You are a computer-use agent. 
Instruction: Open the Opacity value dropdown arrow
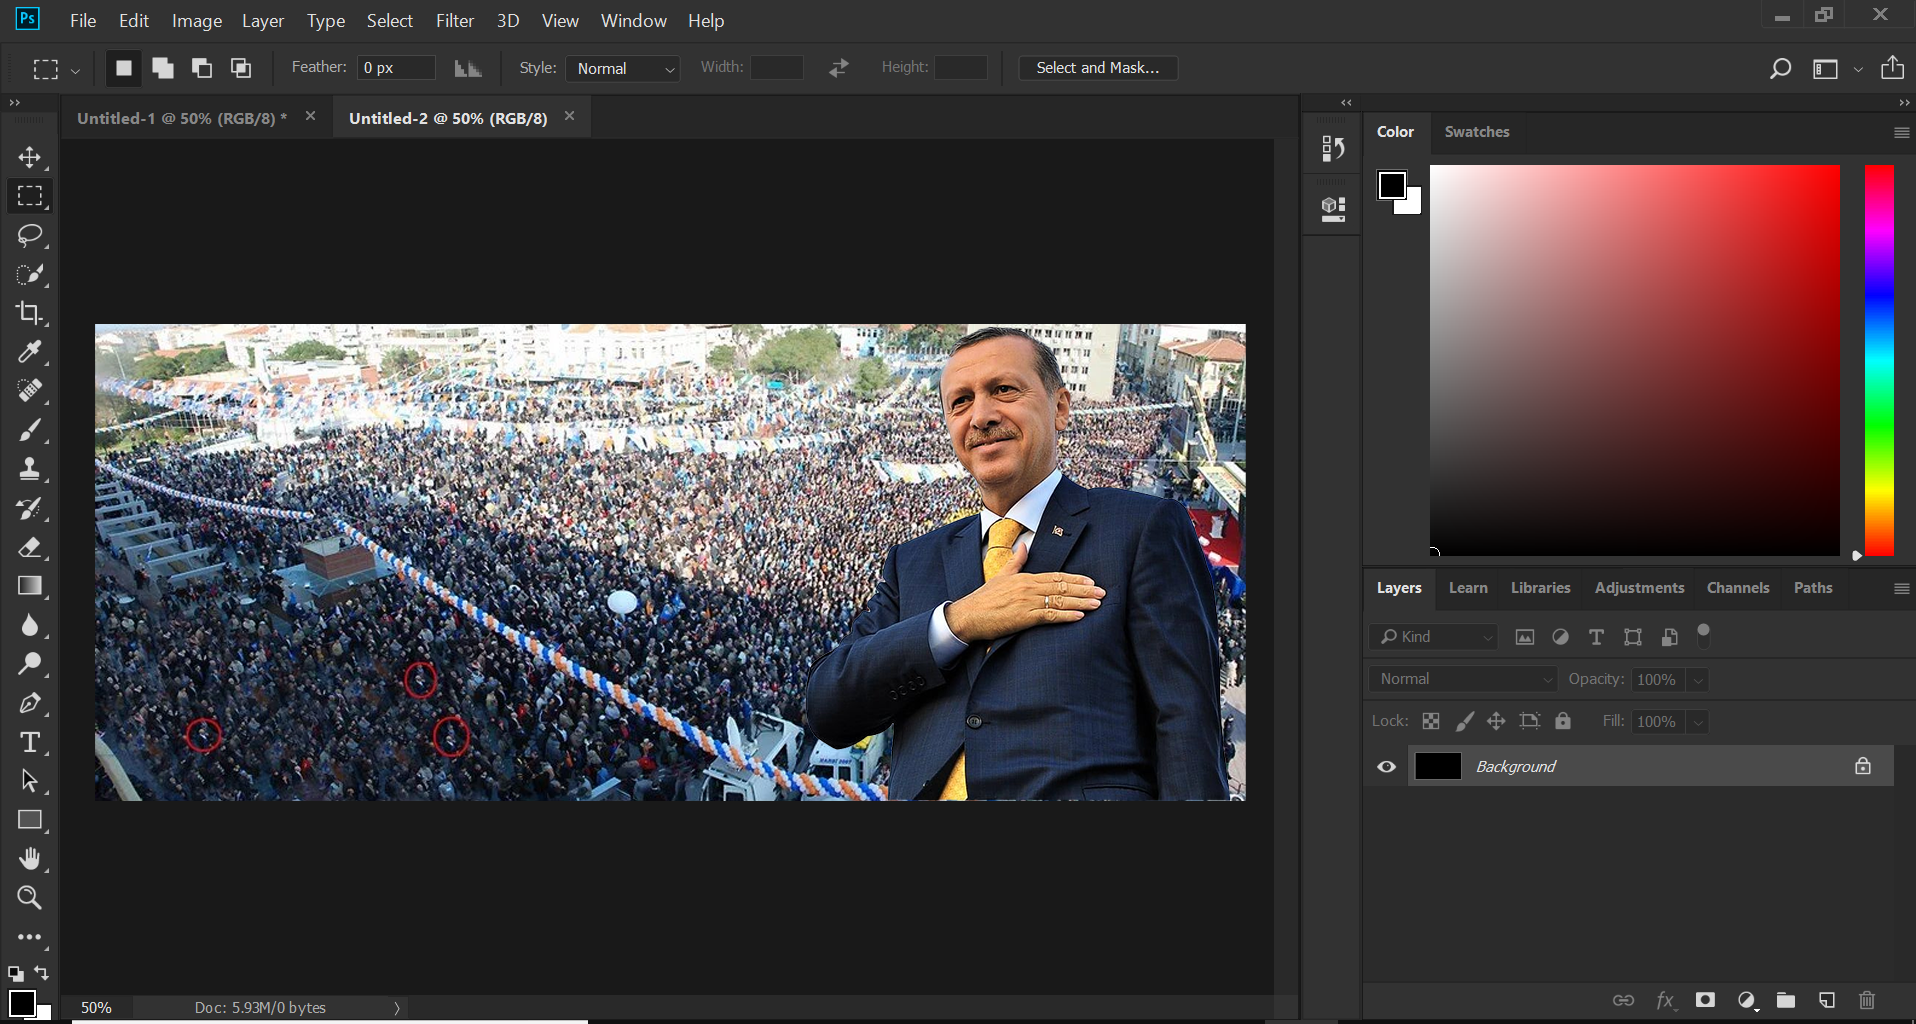pos(1697,680)
